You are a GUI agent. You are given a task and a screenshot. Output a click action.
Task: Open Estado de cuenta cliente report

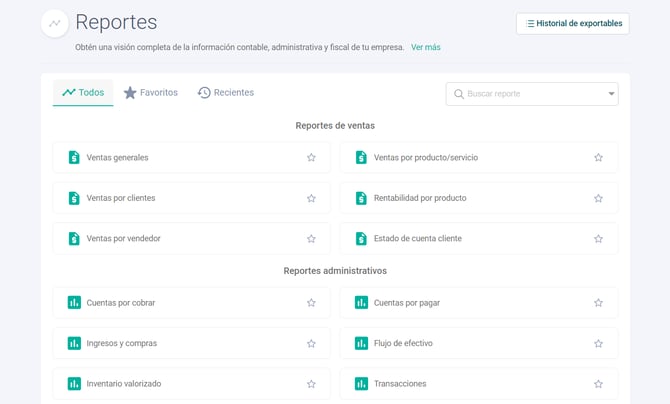(x=479, y=239)
